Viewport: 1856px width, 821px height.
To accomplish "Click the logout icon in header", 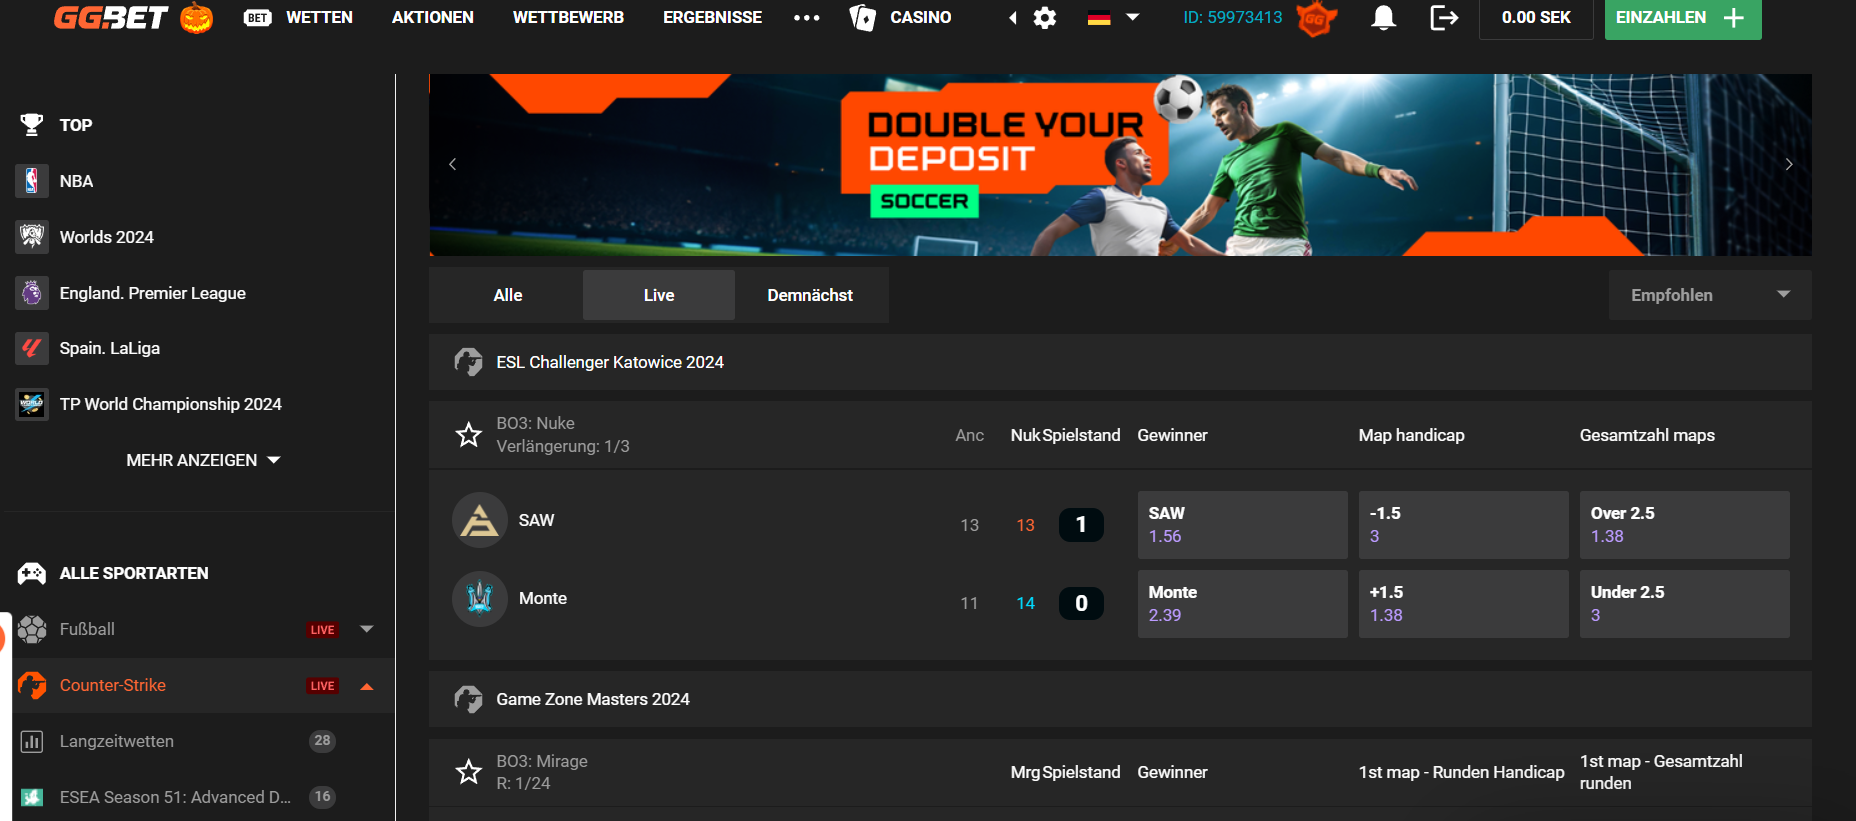I will point(1444,18).
